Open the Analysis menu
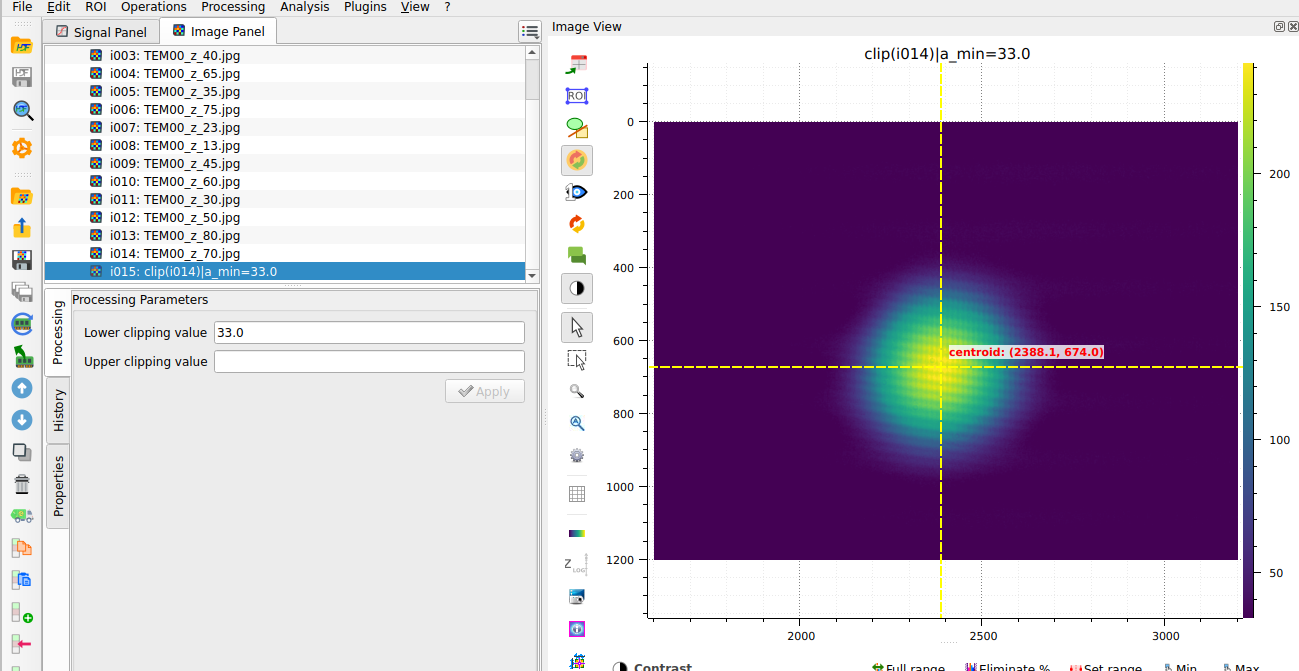Screen dimensions: 1299x671 (305, 7)
